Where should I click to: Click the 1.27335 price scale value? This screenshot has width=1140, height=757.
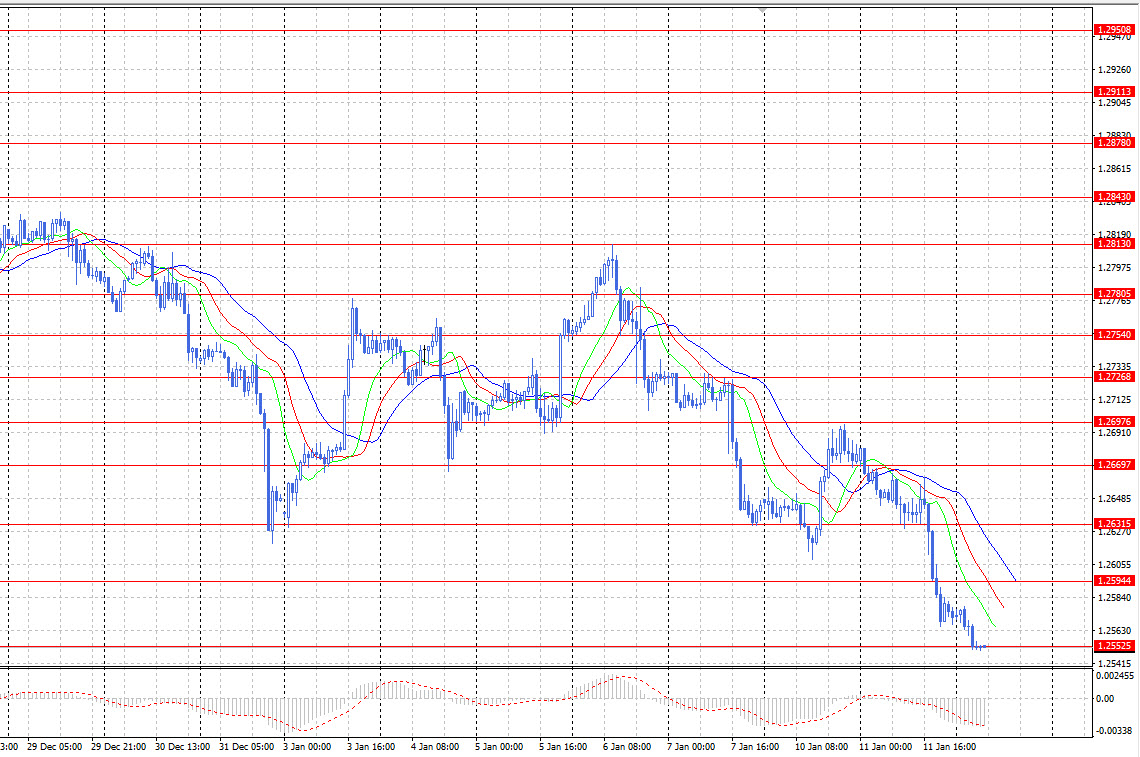(x=1115, y=367)
